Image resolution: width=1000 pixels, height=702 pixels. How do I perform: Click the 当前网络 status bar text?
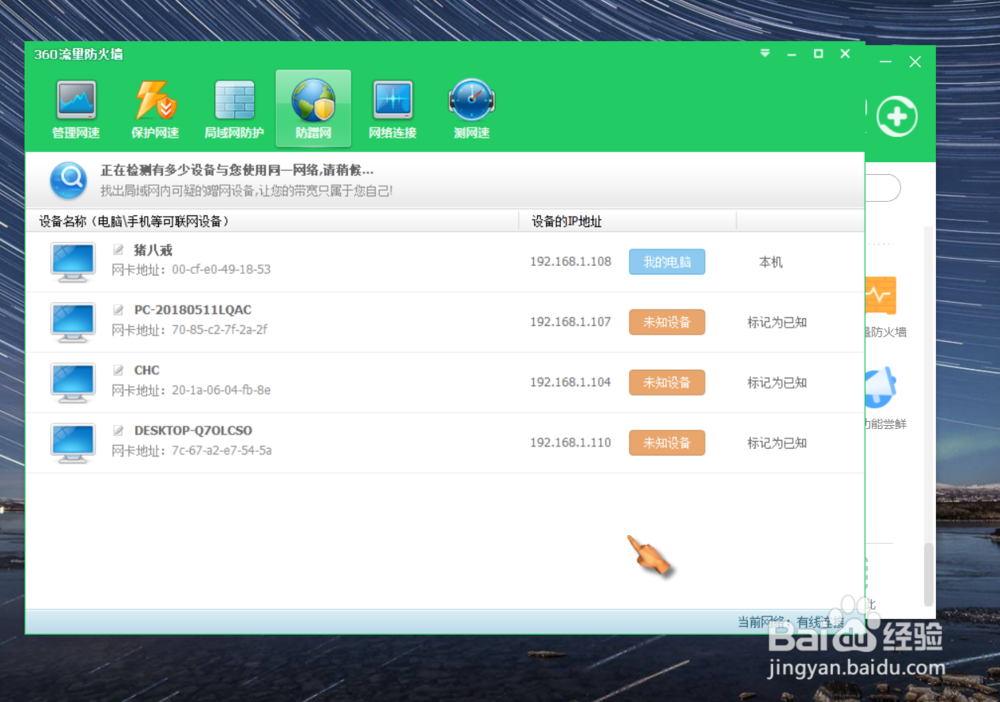click(791, 622)
